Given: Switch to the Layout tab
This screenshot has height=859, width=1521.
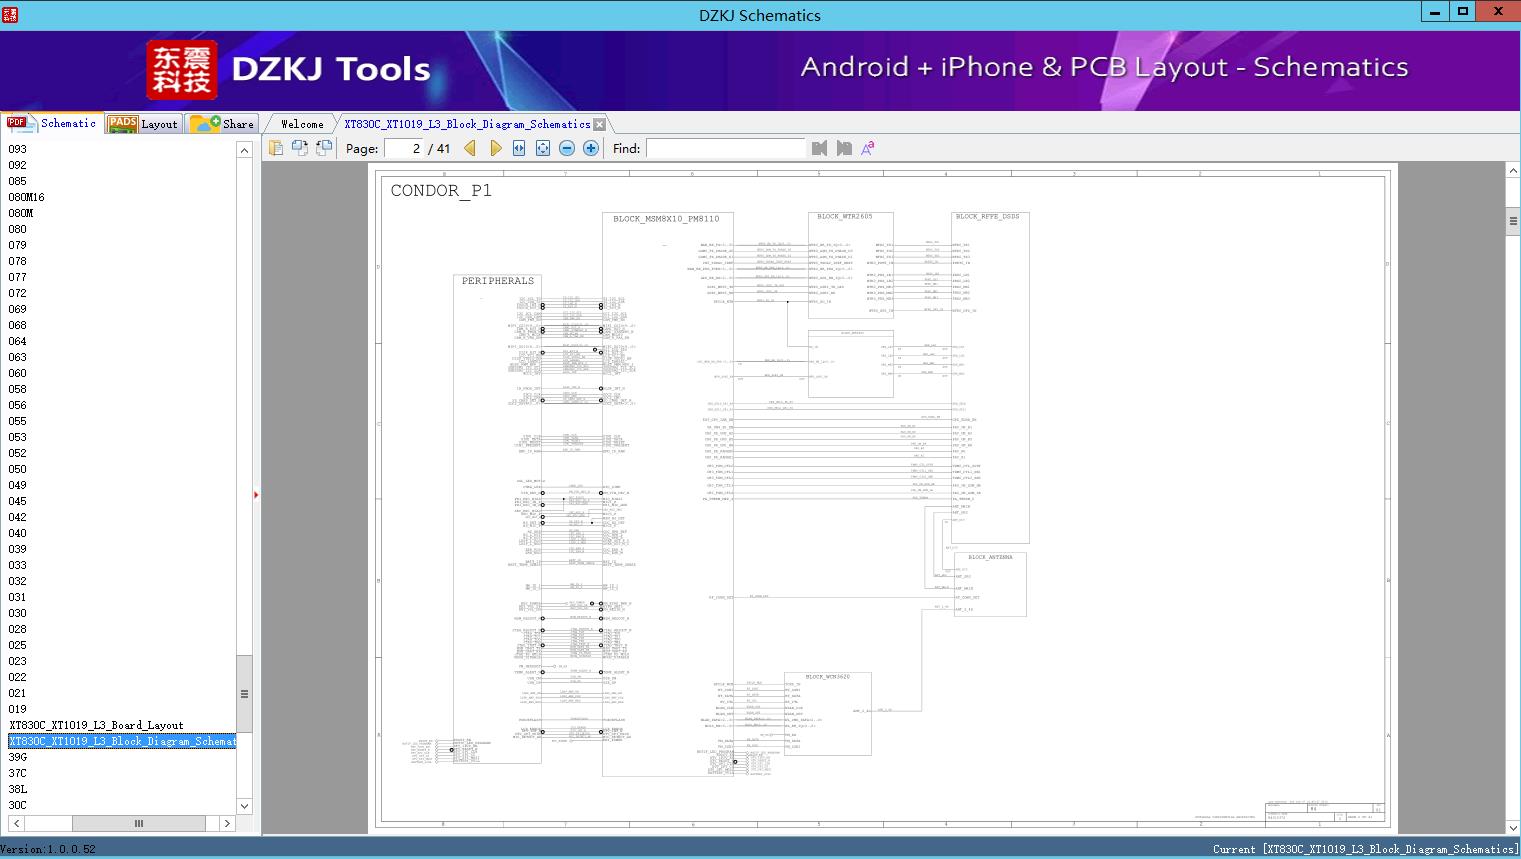Looking at the screenshot, I should click(x=143, y=124).
